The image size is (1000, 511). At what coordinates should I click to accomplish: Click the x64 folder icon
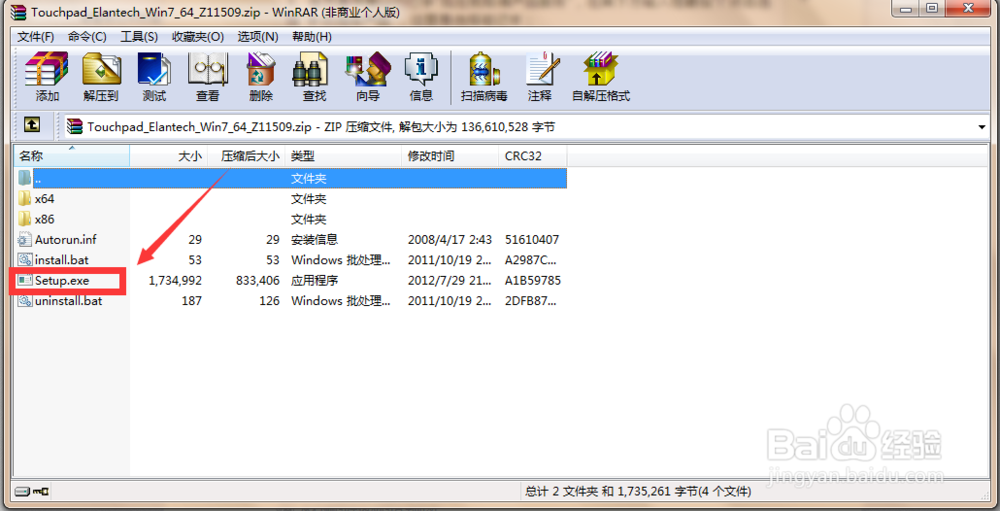click(x=25, y=199)
